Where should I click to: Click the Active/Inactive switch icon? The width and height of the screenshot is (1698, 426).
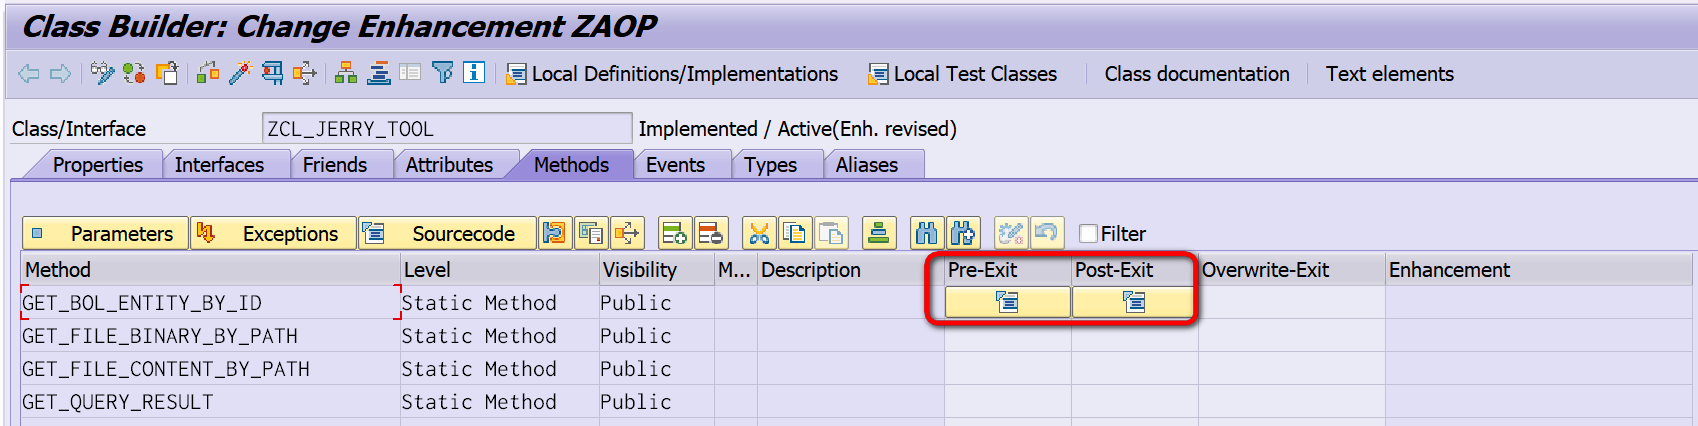click(x=134, y=73)
